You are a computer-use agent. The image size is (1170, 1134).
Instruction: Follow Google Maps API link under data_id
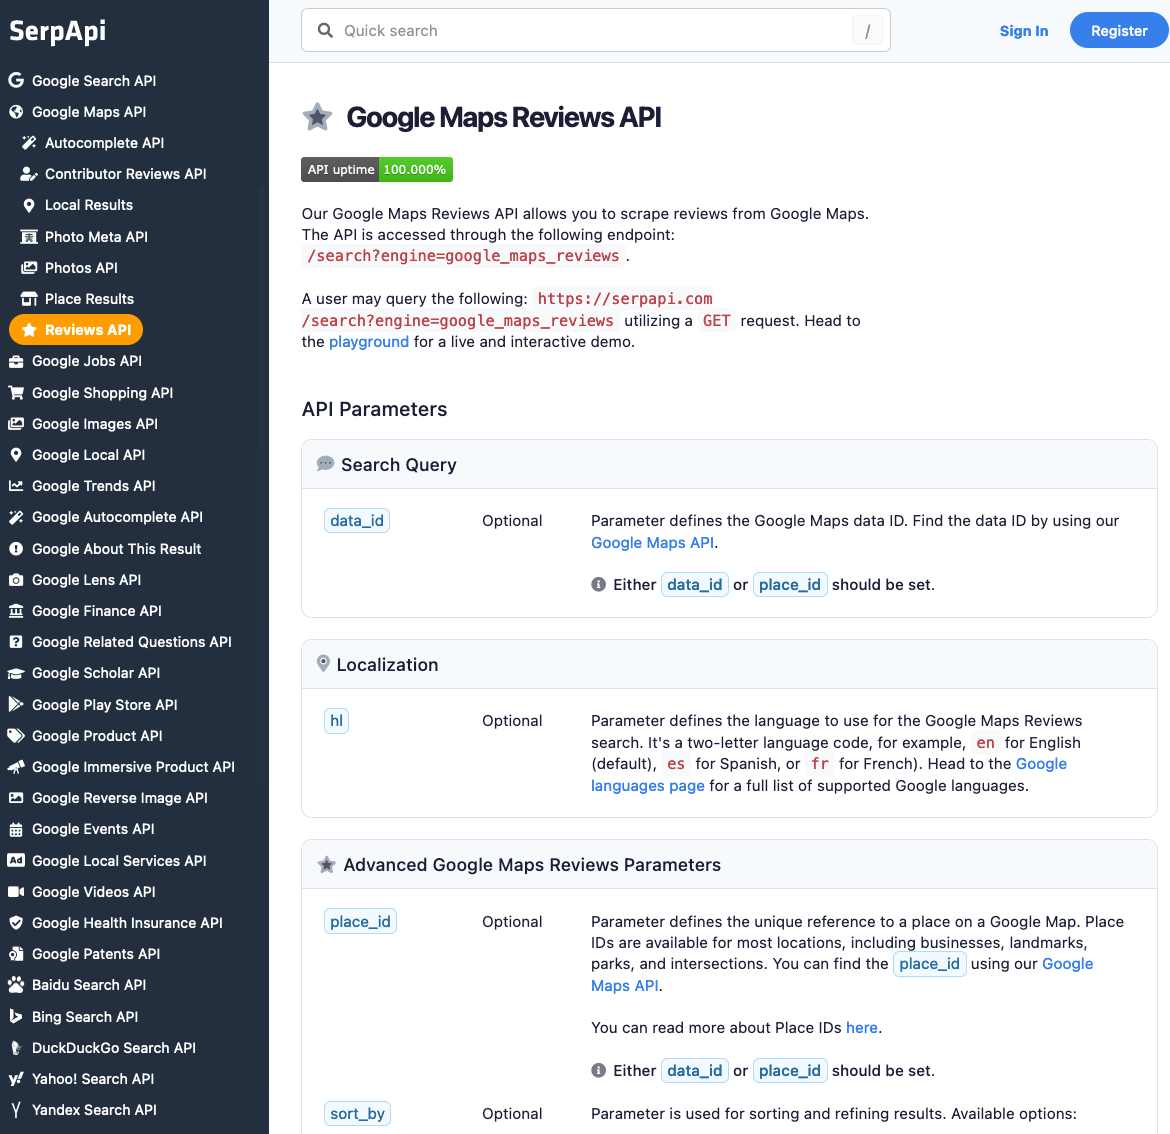click(x=652, y=543)
